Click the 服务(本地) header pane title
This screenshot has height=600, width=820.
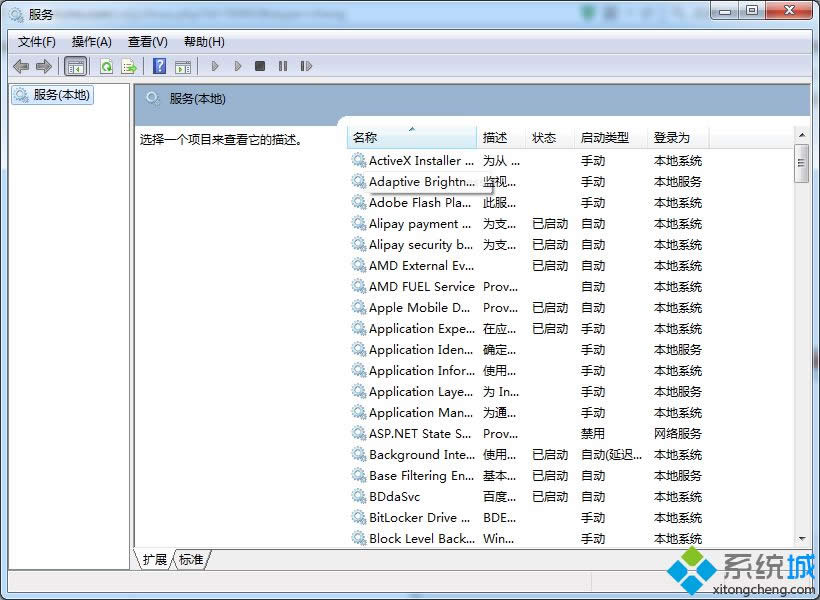pyautogui.click(x=197, y=99)
